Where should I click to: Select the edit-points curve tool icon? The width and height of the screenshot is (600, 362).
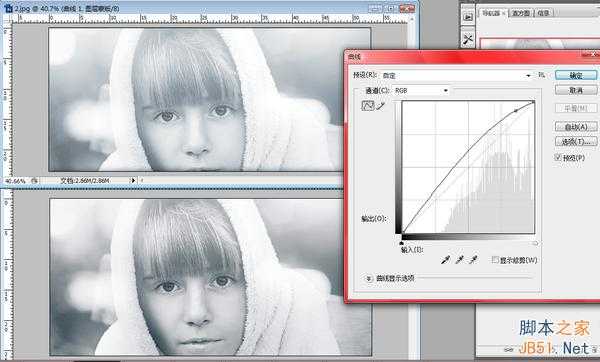[x=368, y=106]
